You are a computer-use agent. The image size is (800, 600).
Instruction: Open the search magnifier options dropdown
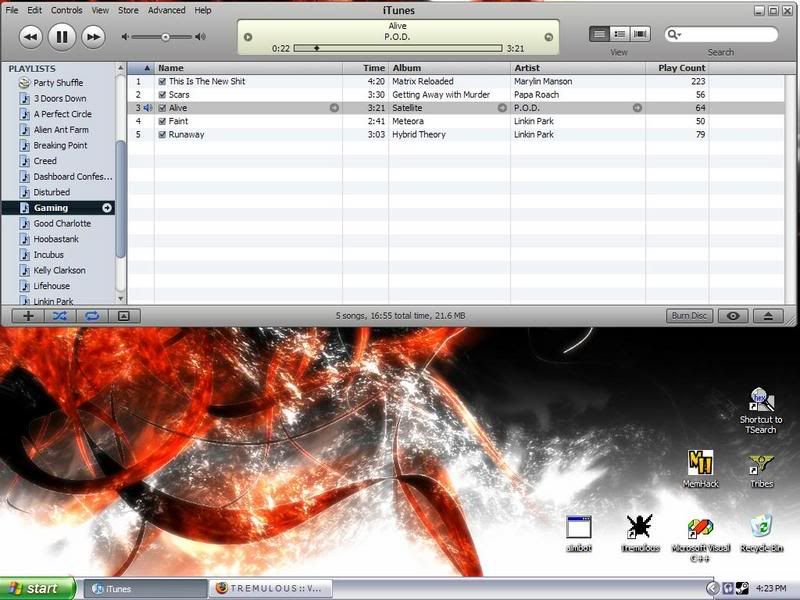674,34
